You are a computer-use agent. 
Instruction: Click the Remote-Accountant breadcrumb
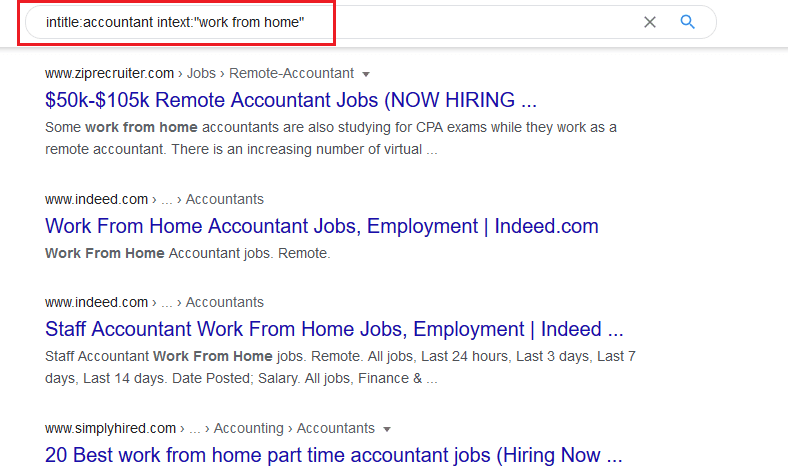[x=291, y=73]
